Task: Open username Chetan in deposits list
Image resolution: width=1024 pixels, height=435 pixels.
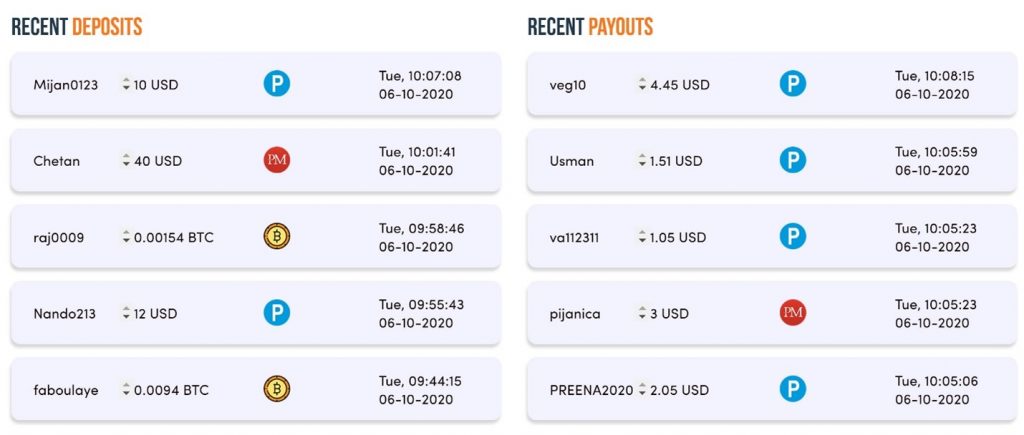Action: 56,161
